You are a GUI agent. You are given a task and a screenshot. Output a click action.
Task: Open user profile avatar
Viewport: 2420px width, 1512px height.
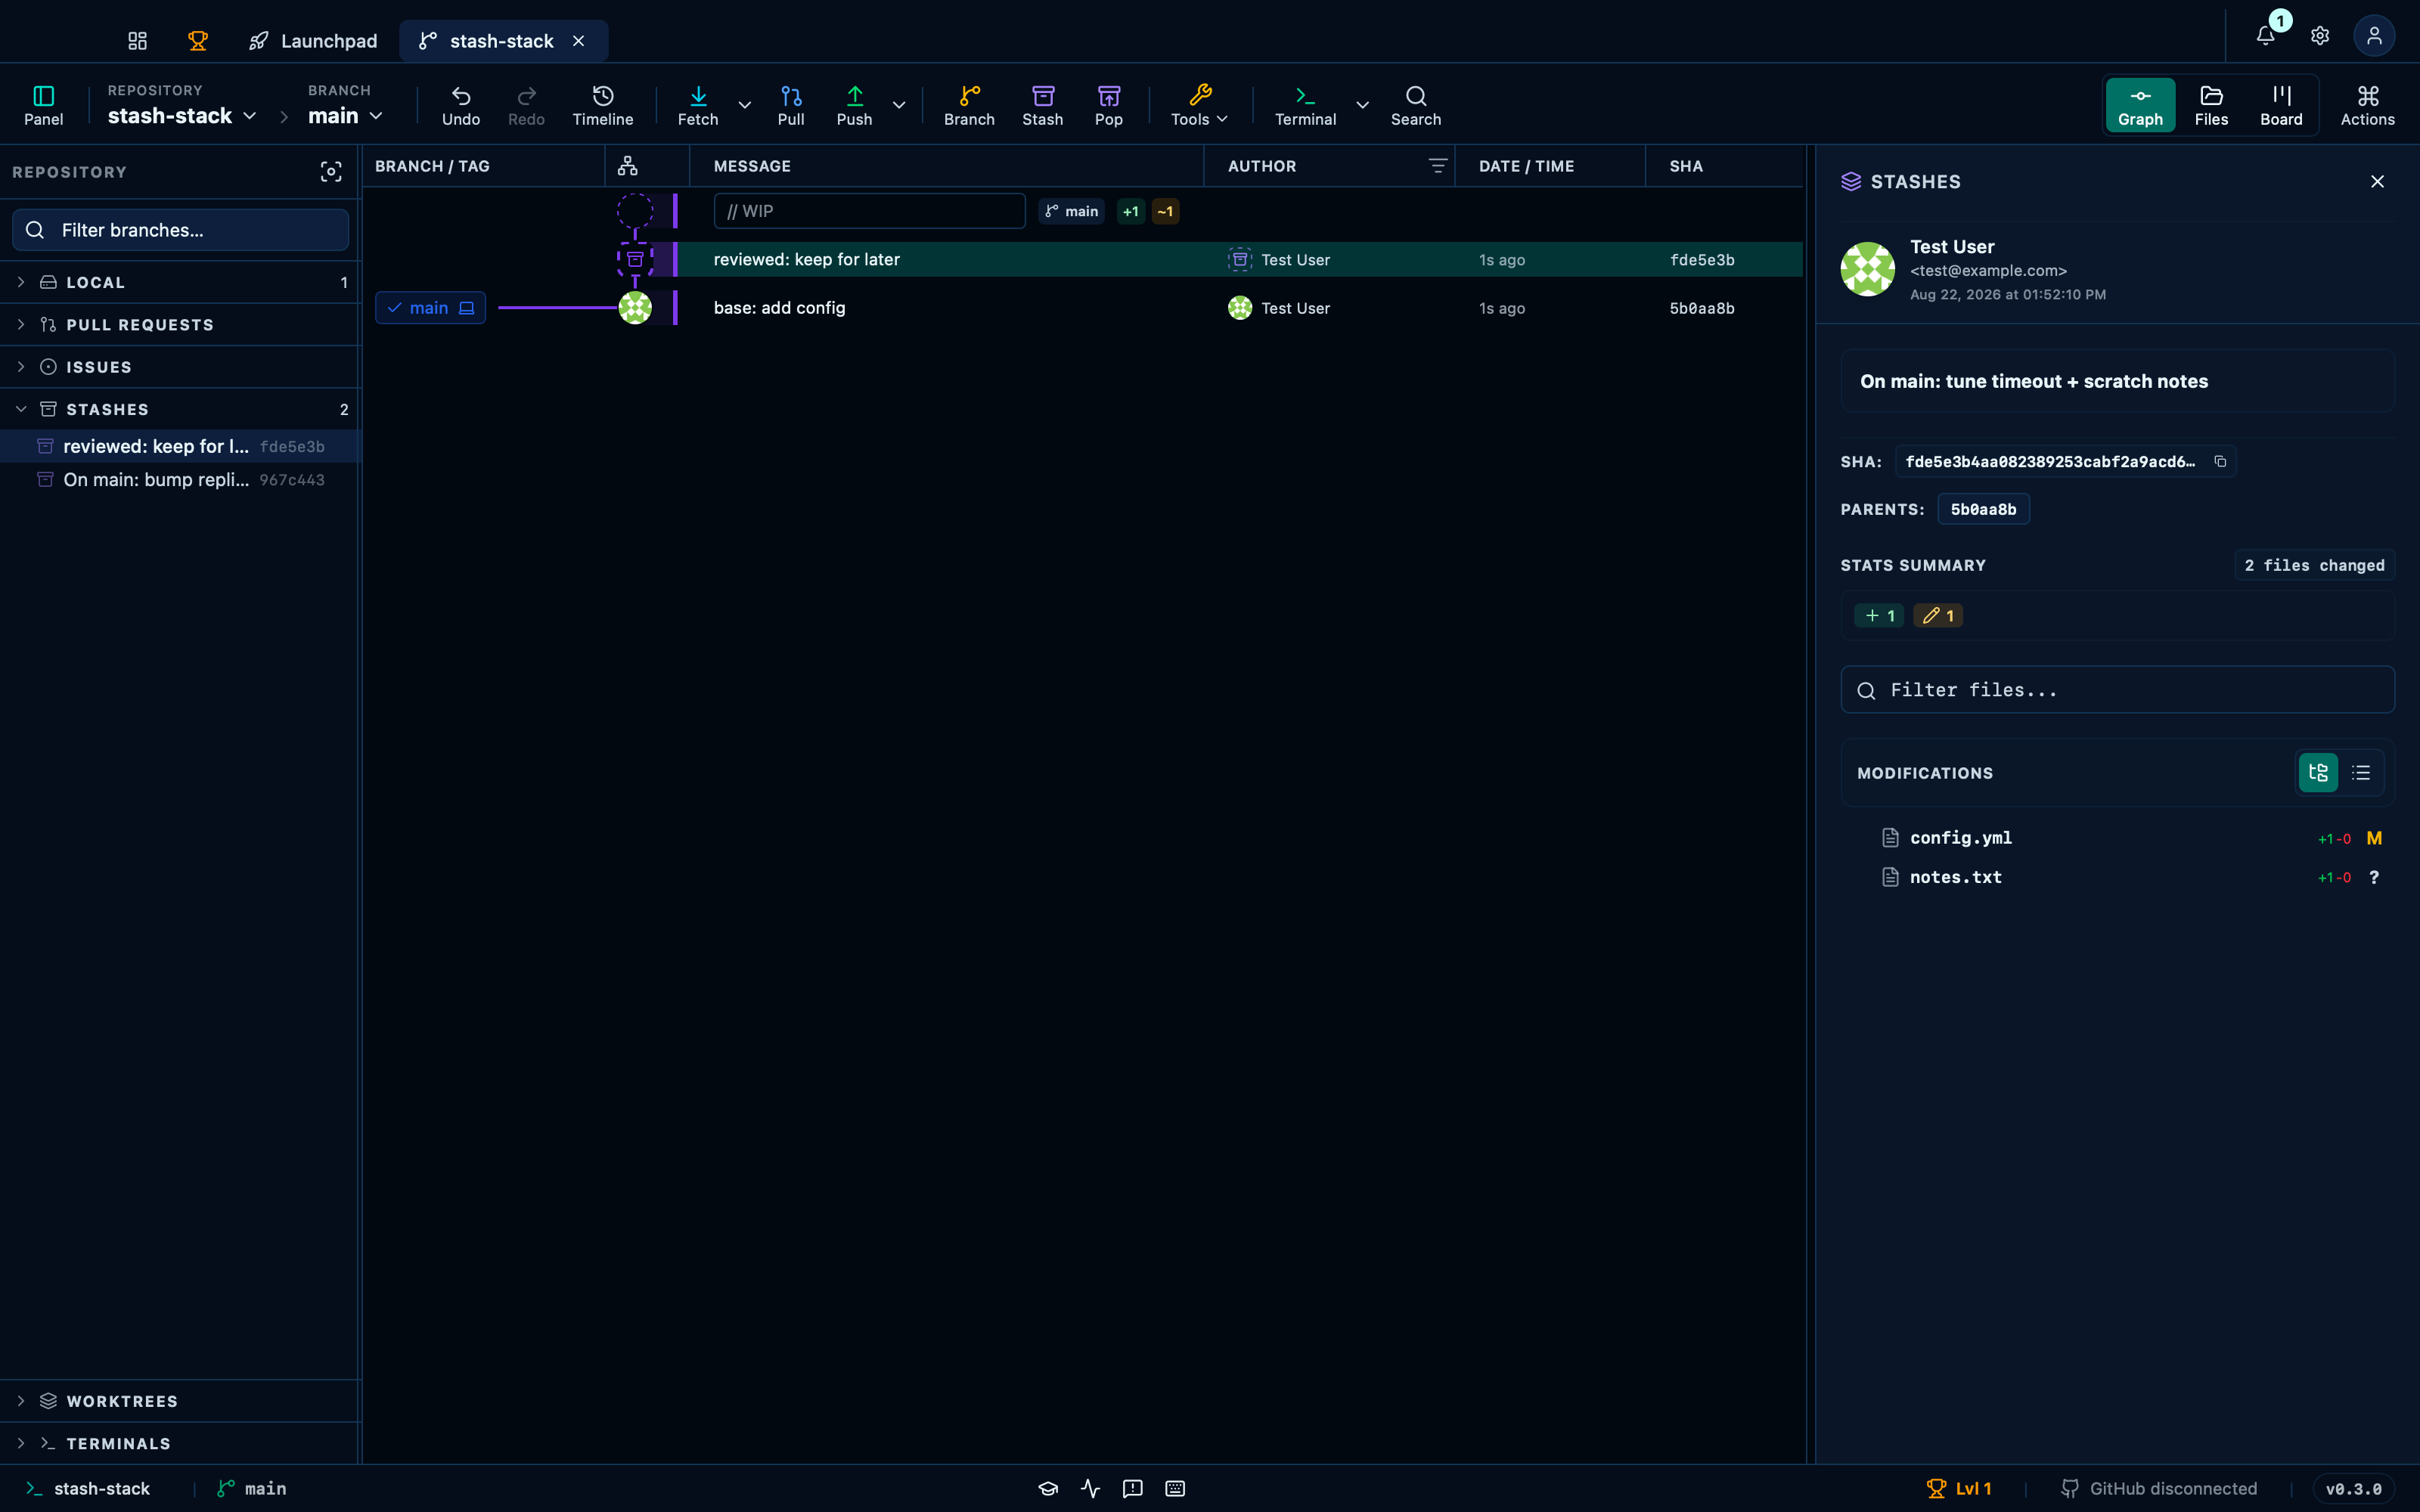tap(2374, 36)
